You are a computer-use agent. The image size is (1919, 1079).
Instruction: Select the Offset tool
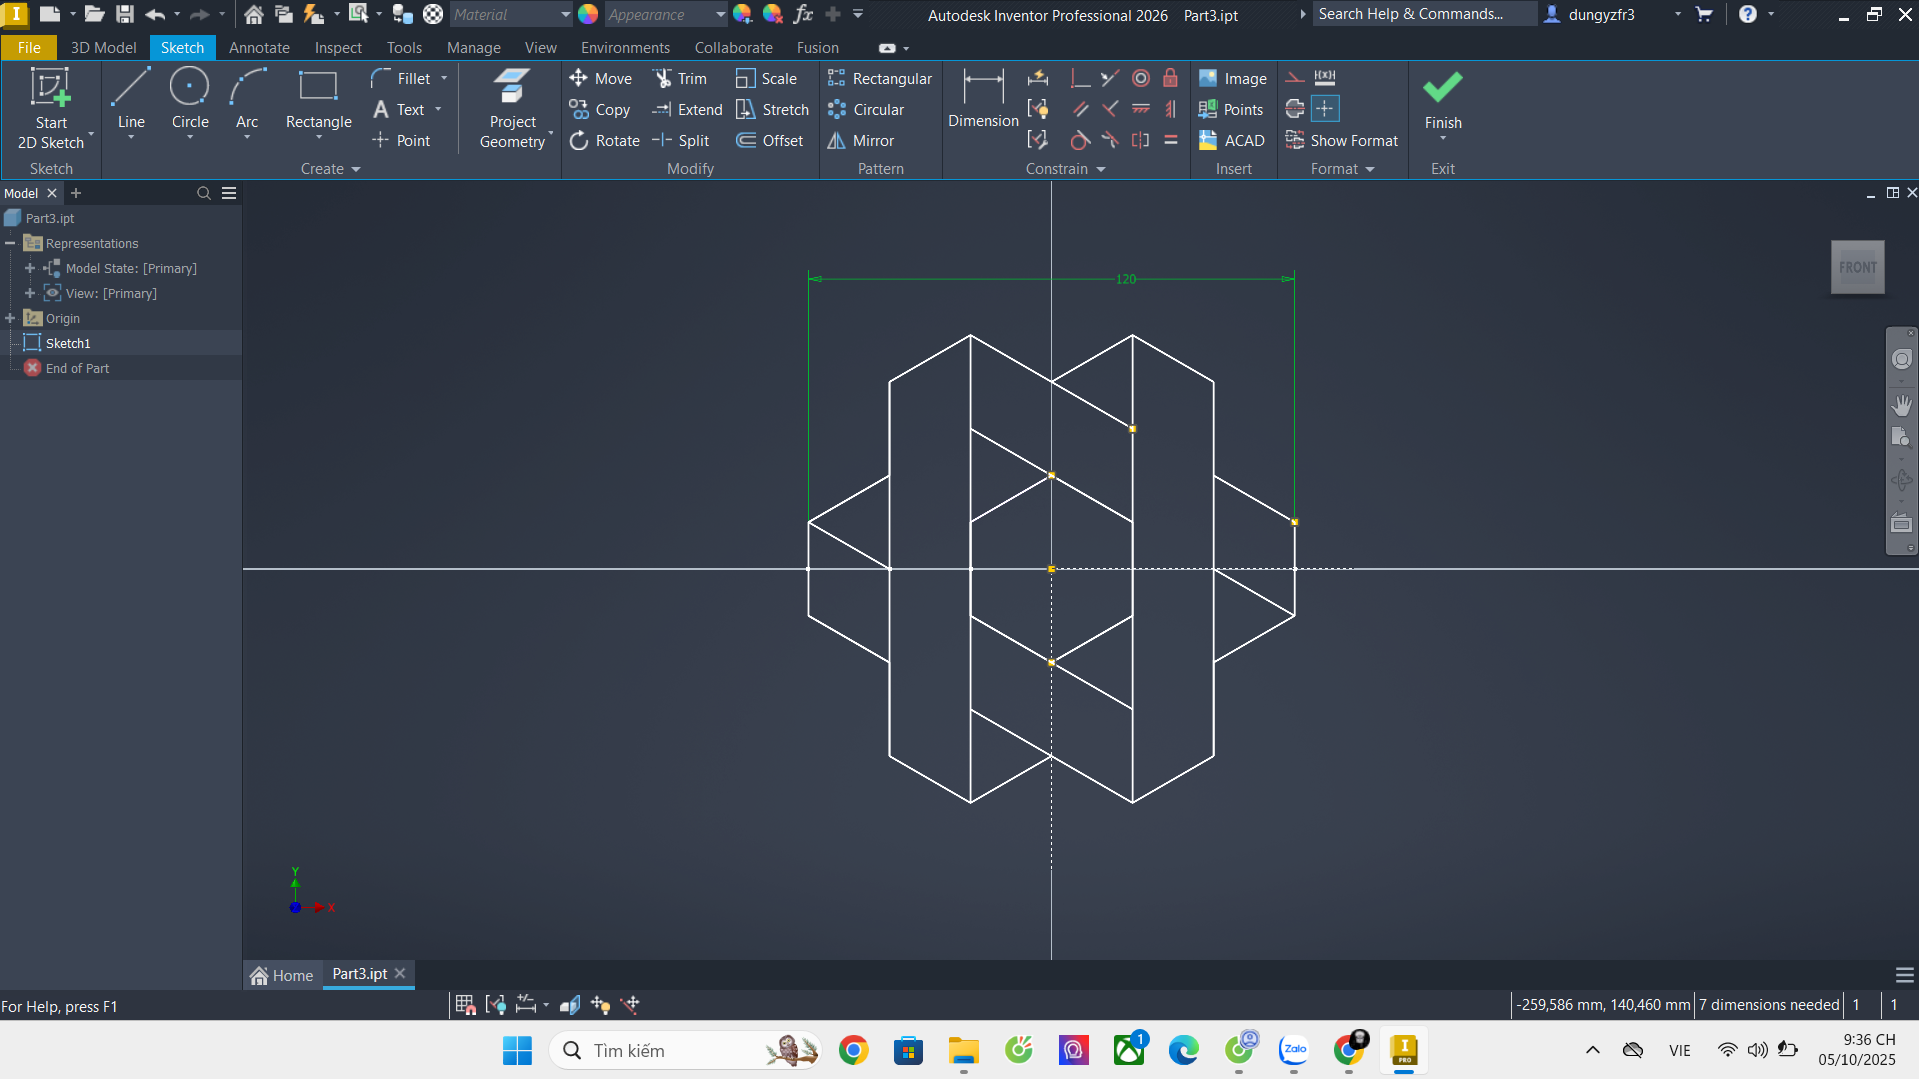click(770, 141)
